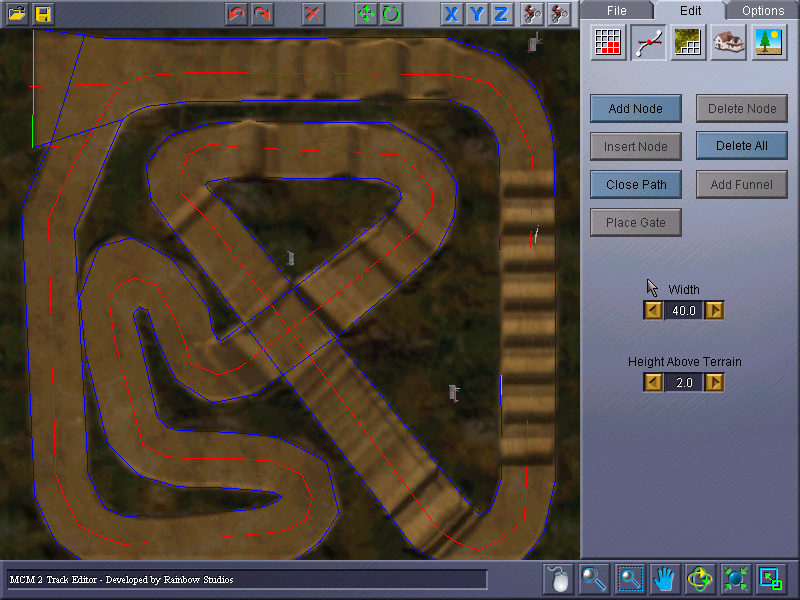Select the magnifying glass zoom tool

[x=594, y=579]
